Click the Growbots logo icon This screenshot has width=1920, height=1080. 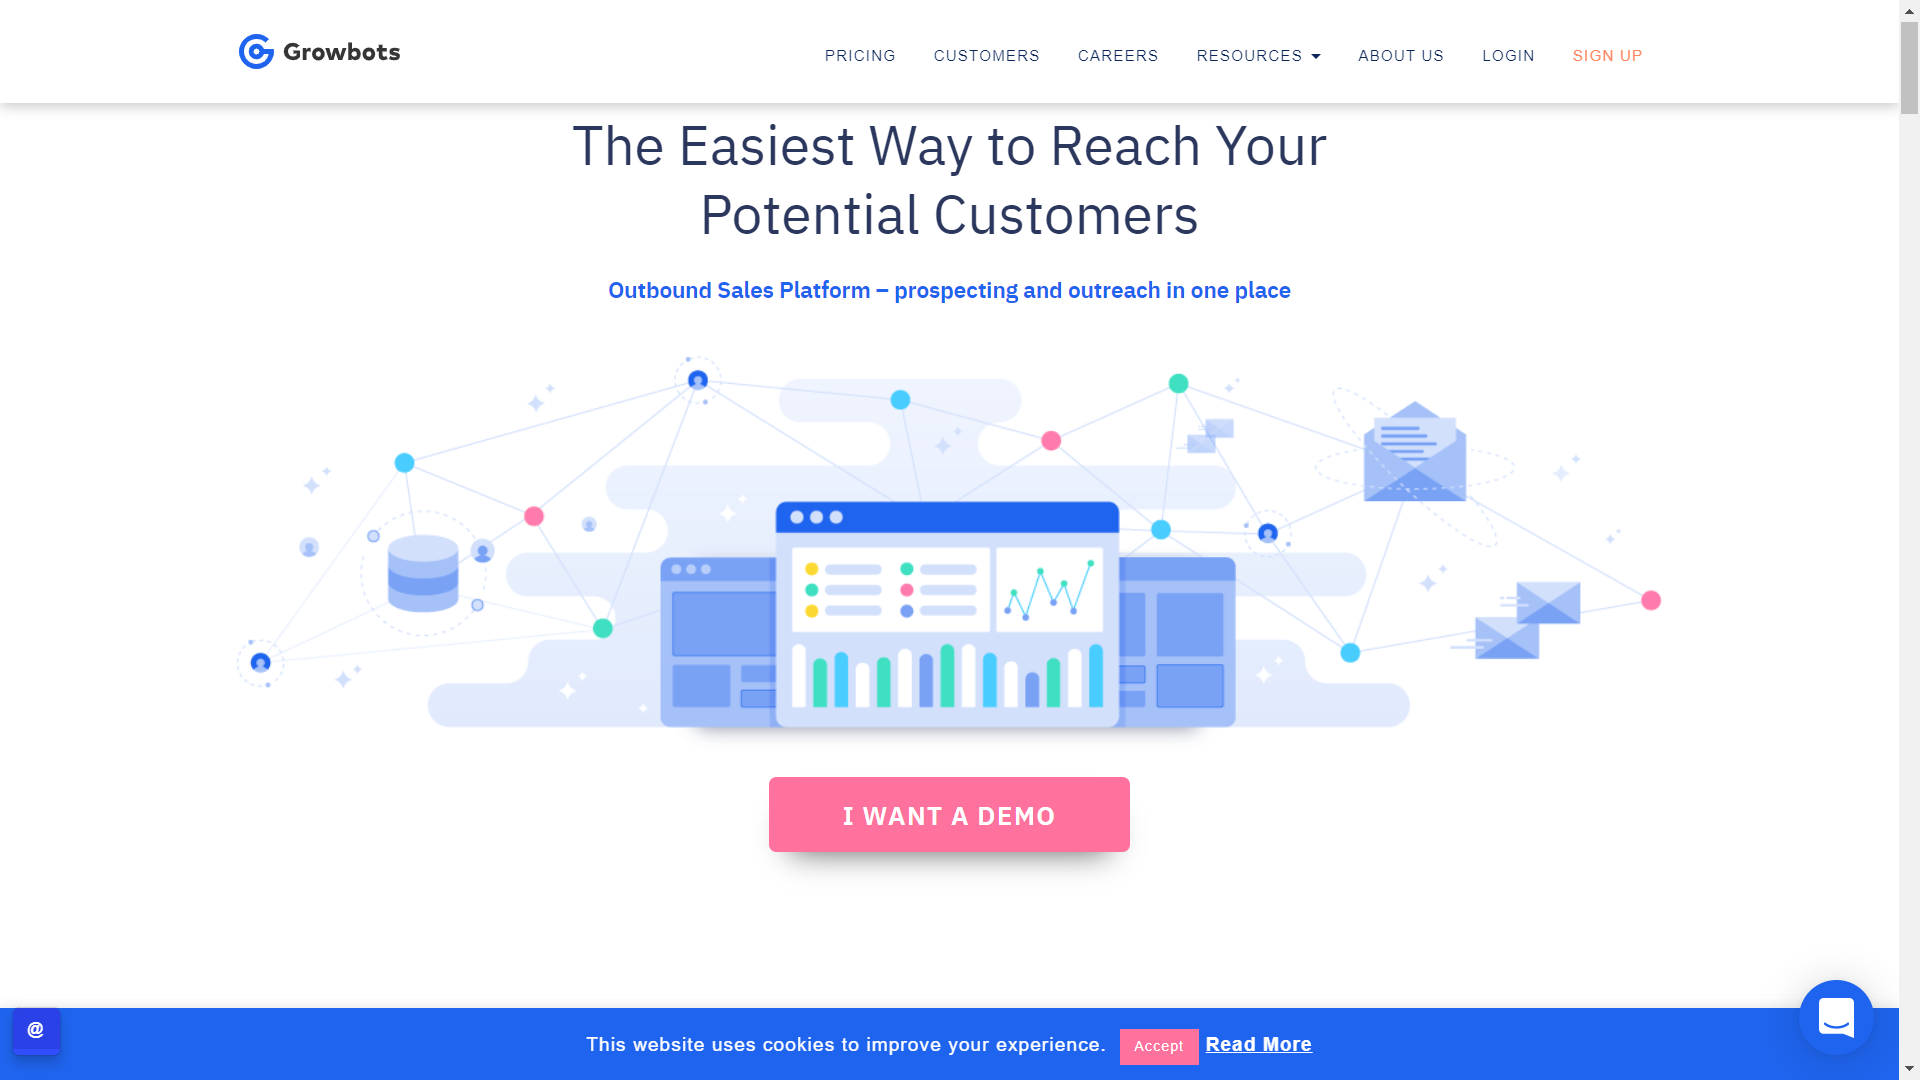tap(255, 51)
